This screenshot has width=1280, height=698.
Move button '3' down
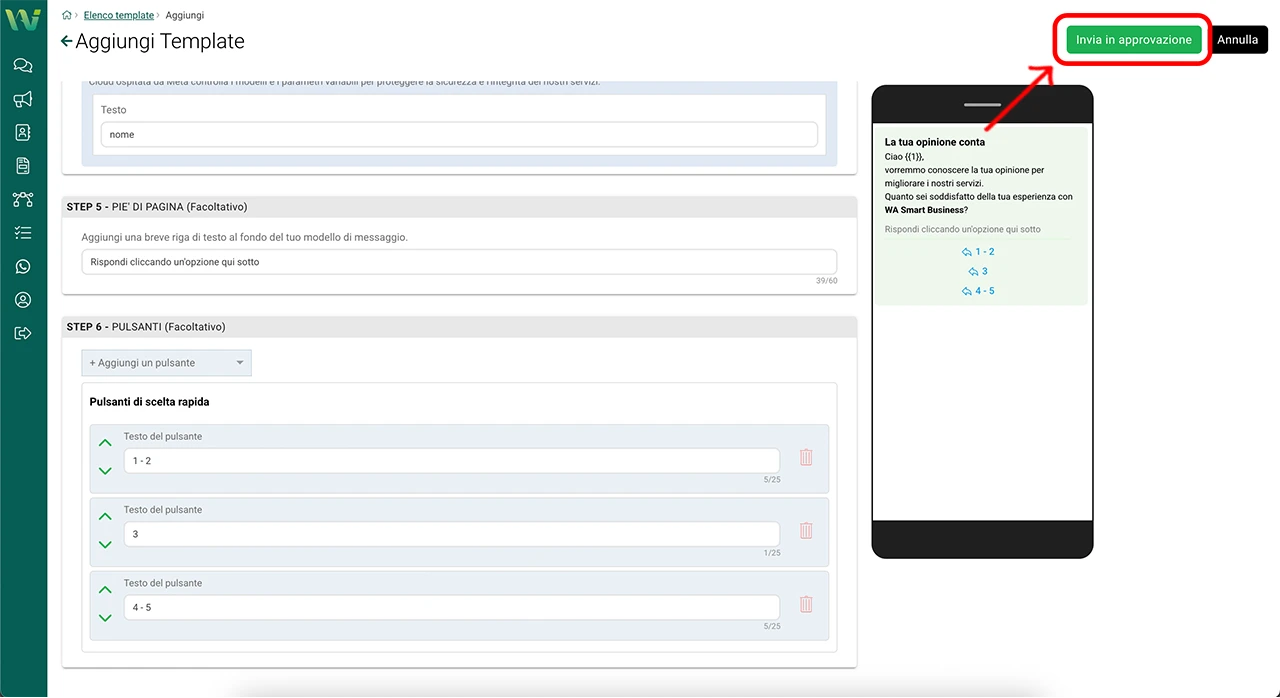[x=105, y=544]
